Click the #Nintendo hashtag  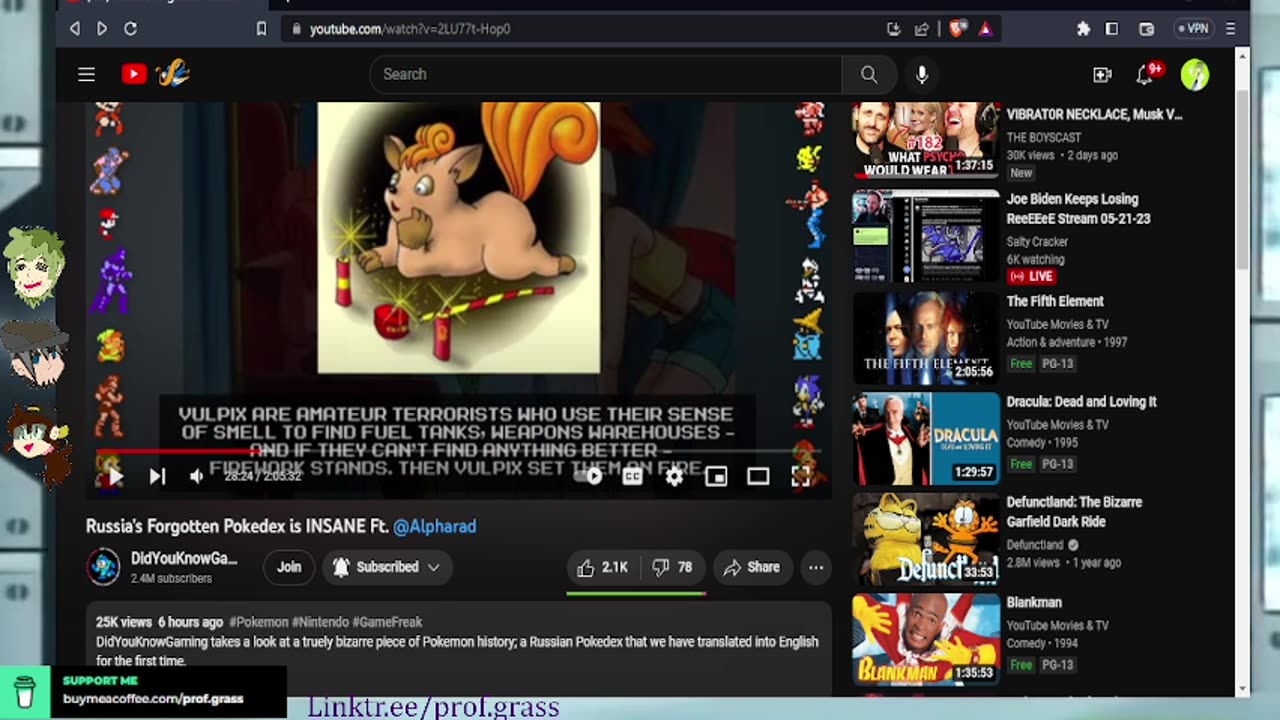pos(319,622)
